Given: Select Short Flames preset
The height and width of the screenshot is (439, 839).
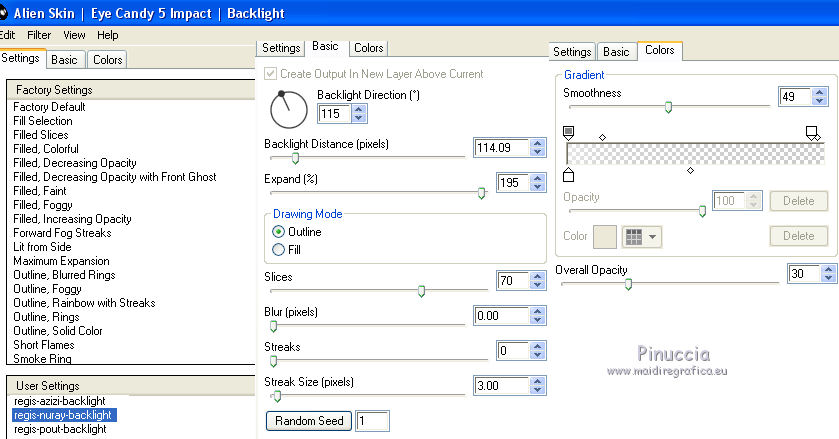Looking at the screenshot, I should pyautogui.click(x=43, y=345).
